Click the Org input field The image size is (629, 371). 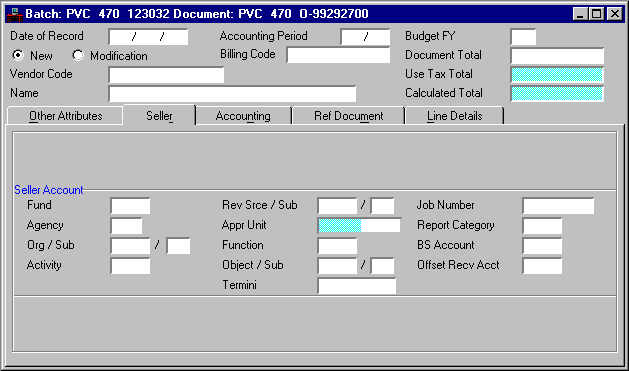(130, 246)
